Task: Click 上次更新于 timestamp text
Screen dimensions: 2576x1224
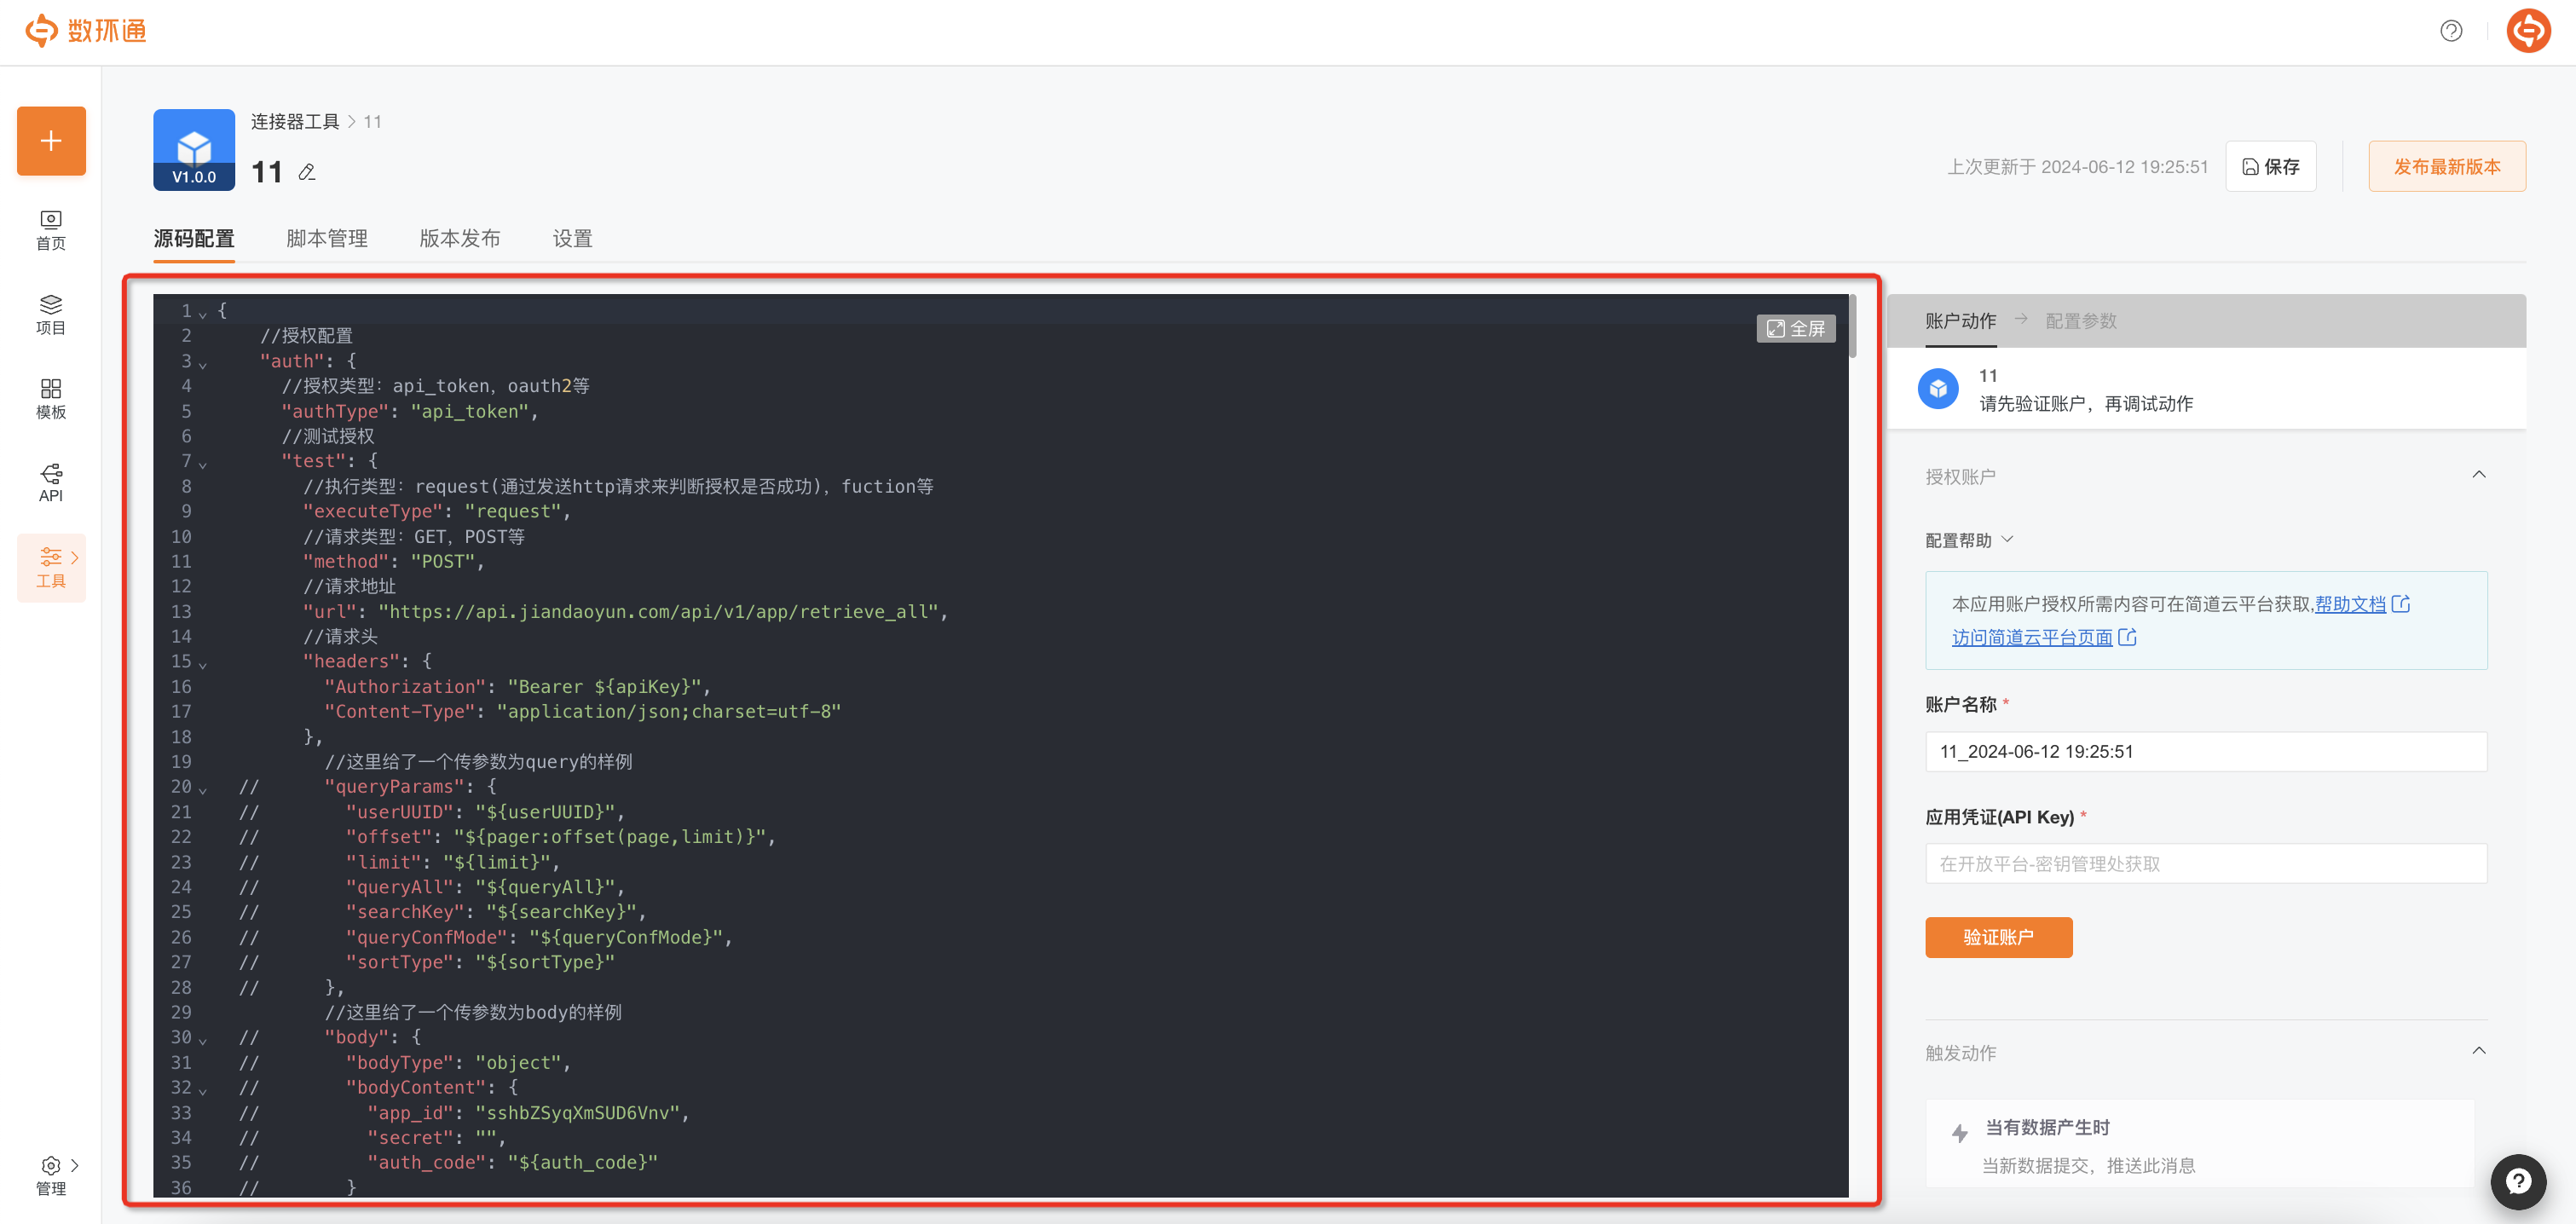Action: point(2077,167)
